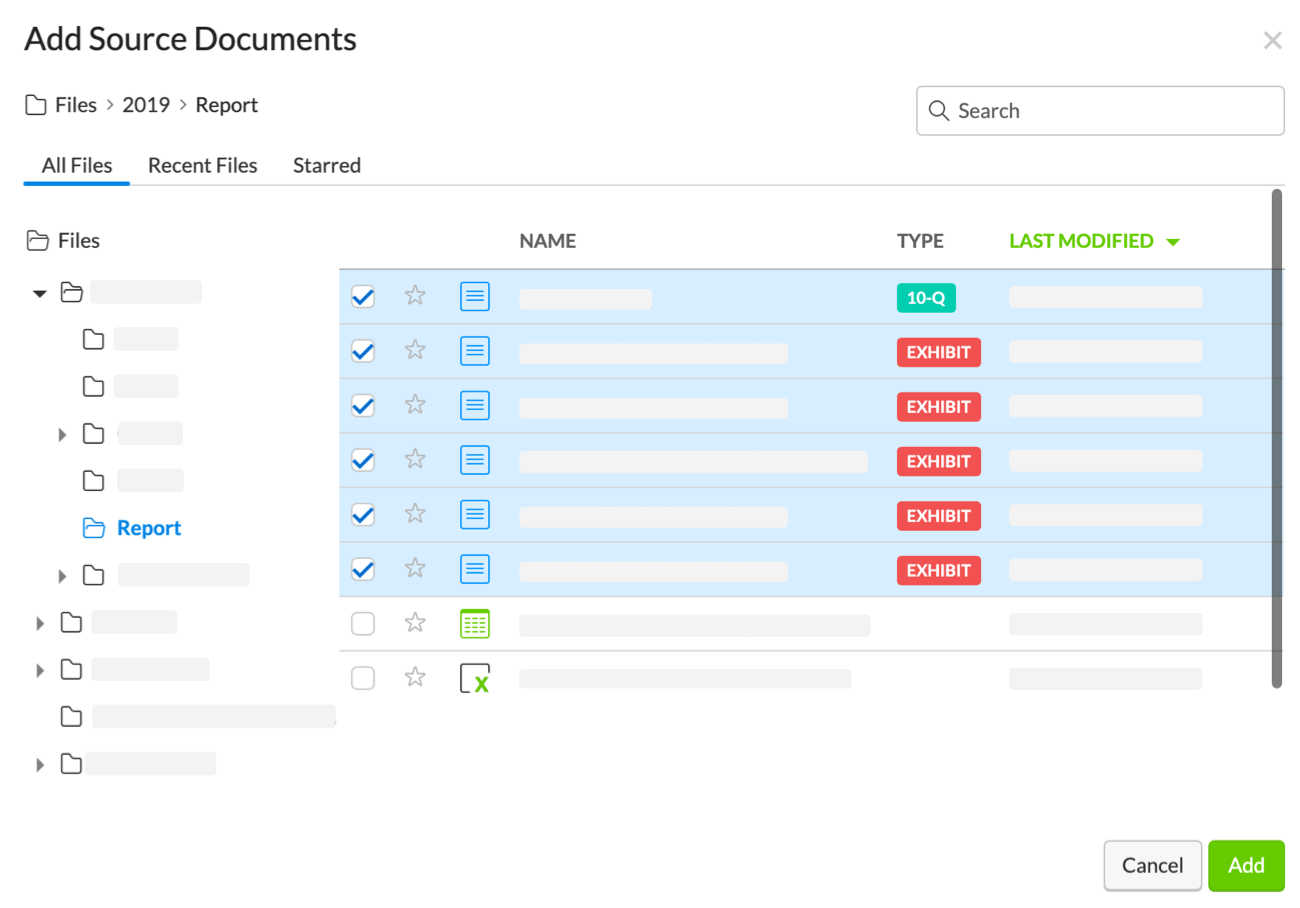Expand the subfolder directly below Report
The width and height of the screenshot is (1300, 908).
(x=62, y=576)
